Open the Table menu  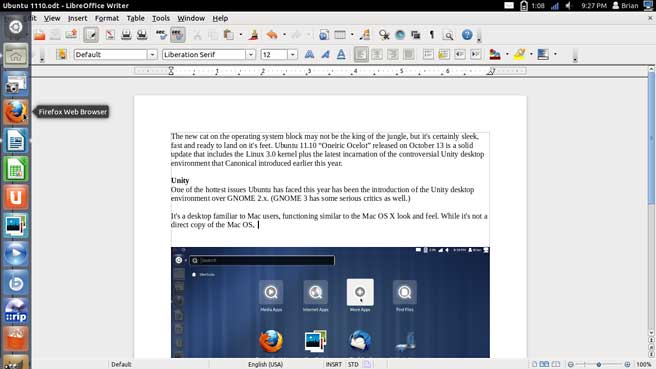[x=136, y=18]
